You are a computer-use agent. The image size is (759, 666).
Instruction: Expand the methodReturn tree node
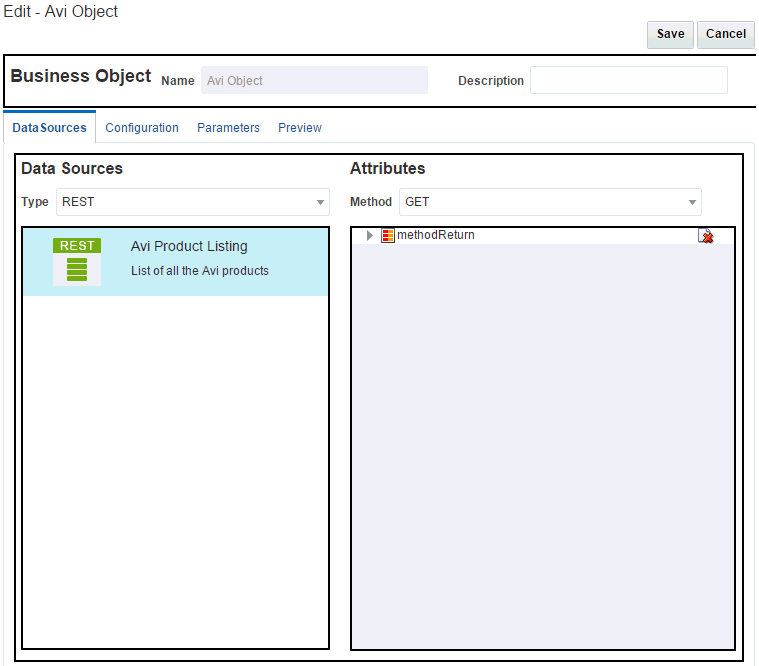370,236
